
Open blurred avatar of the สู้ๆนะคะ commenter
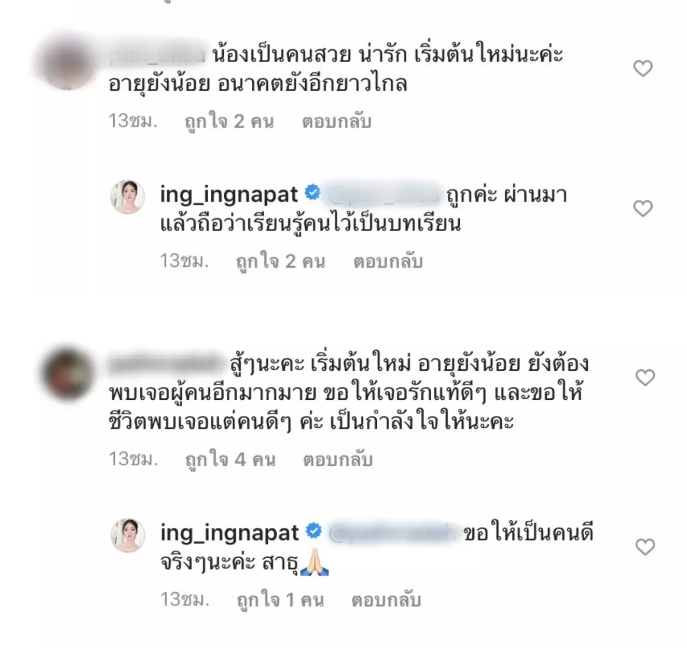(67, 373)
